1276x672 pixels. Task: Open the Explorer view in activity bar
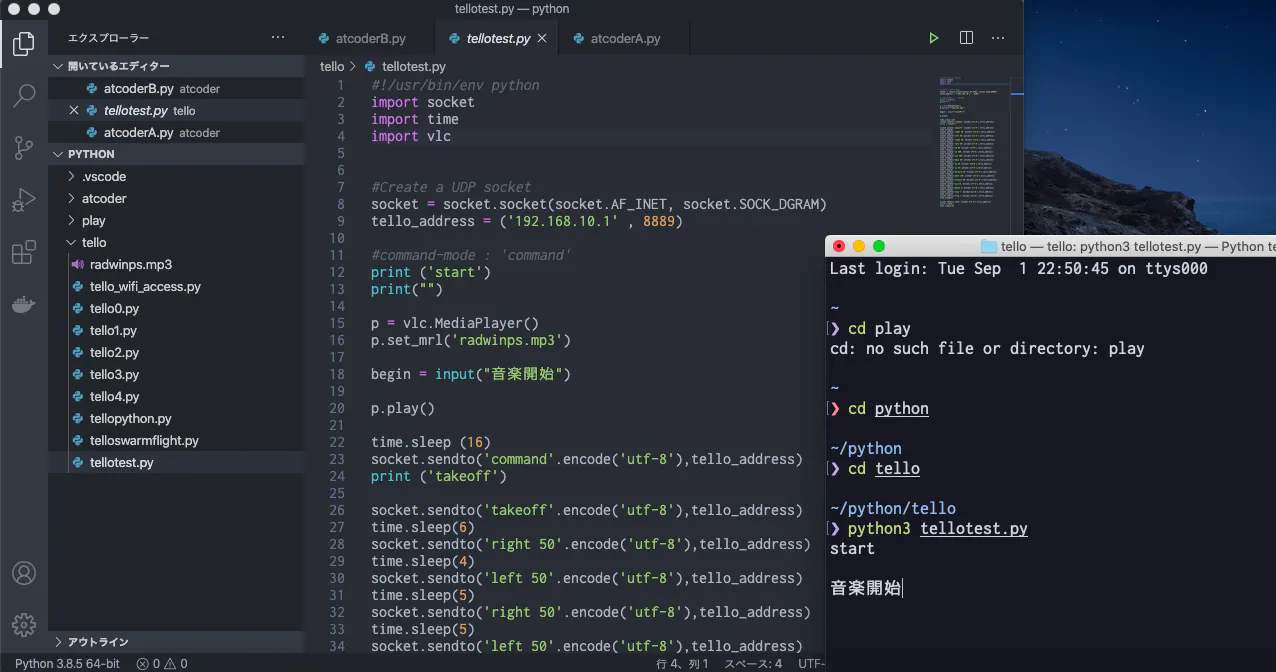[x=24, y=44]
